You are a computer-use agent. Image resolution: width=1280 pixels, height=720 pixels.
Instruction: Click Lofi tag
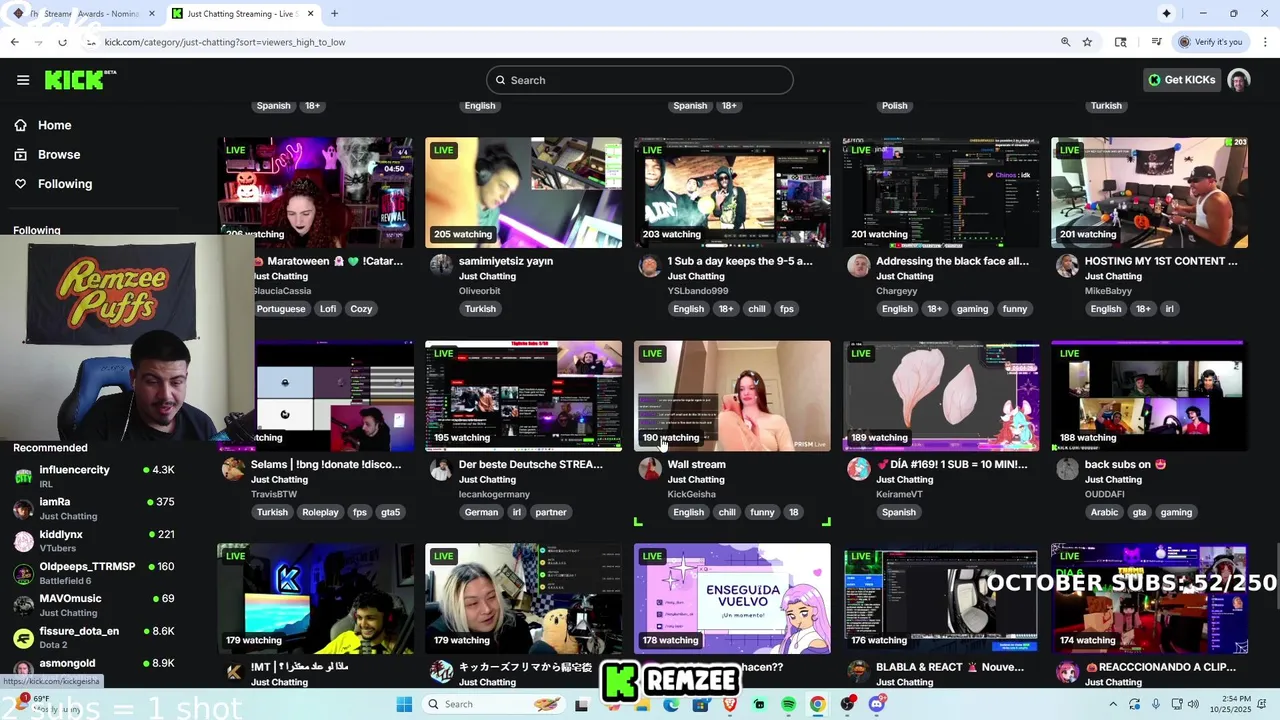point(328,309)
